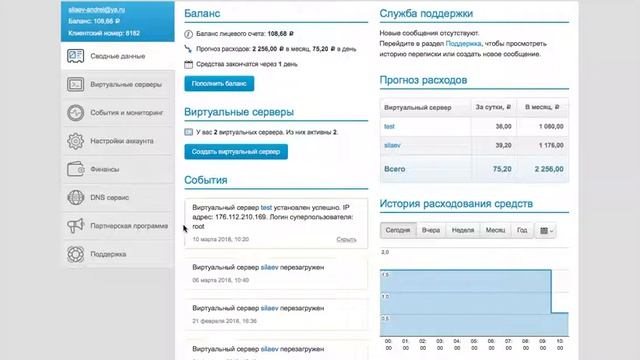Click the Прогноз расходов heading
The height and width of the screenshot is (360, 640).
point(423,80)
